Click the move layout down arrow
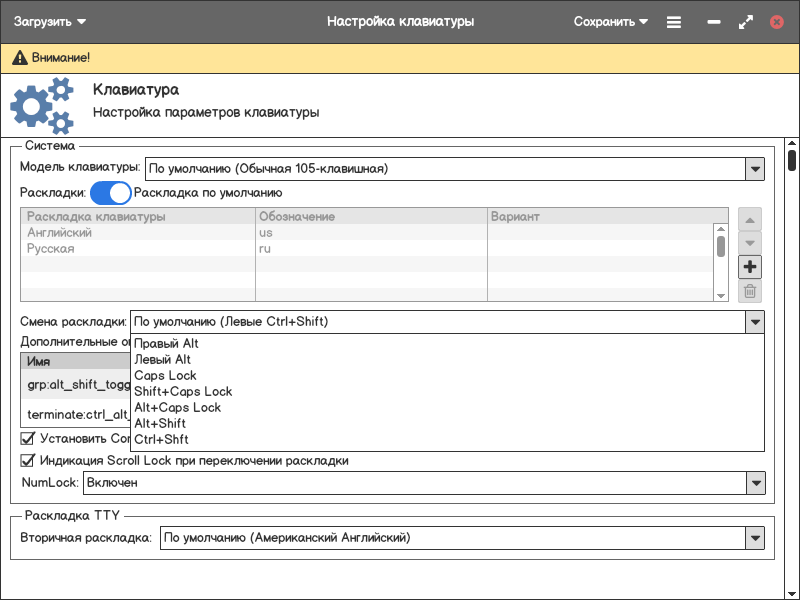The height and width of the screenshot is (600, 800). point(750,243)
